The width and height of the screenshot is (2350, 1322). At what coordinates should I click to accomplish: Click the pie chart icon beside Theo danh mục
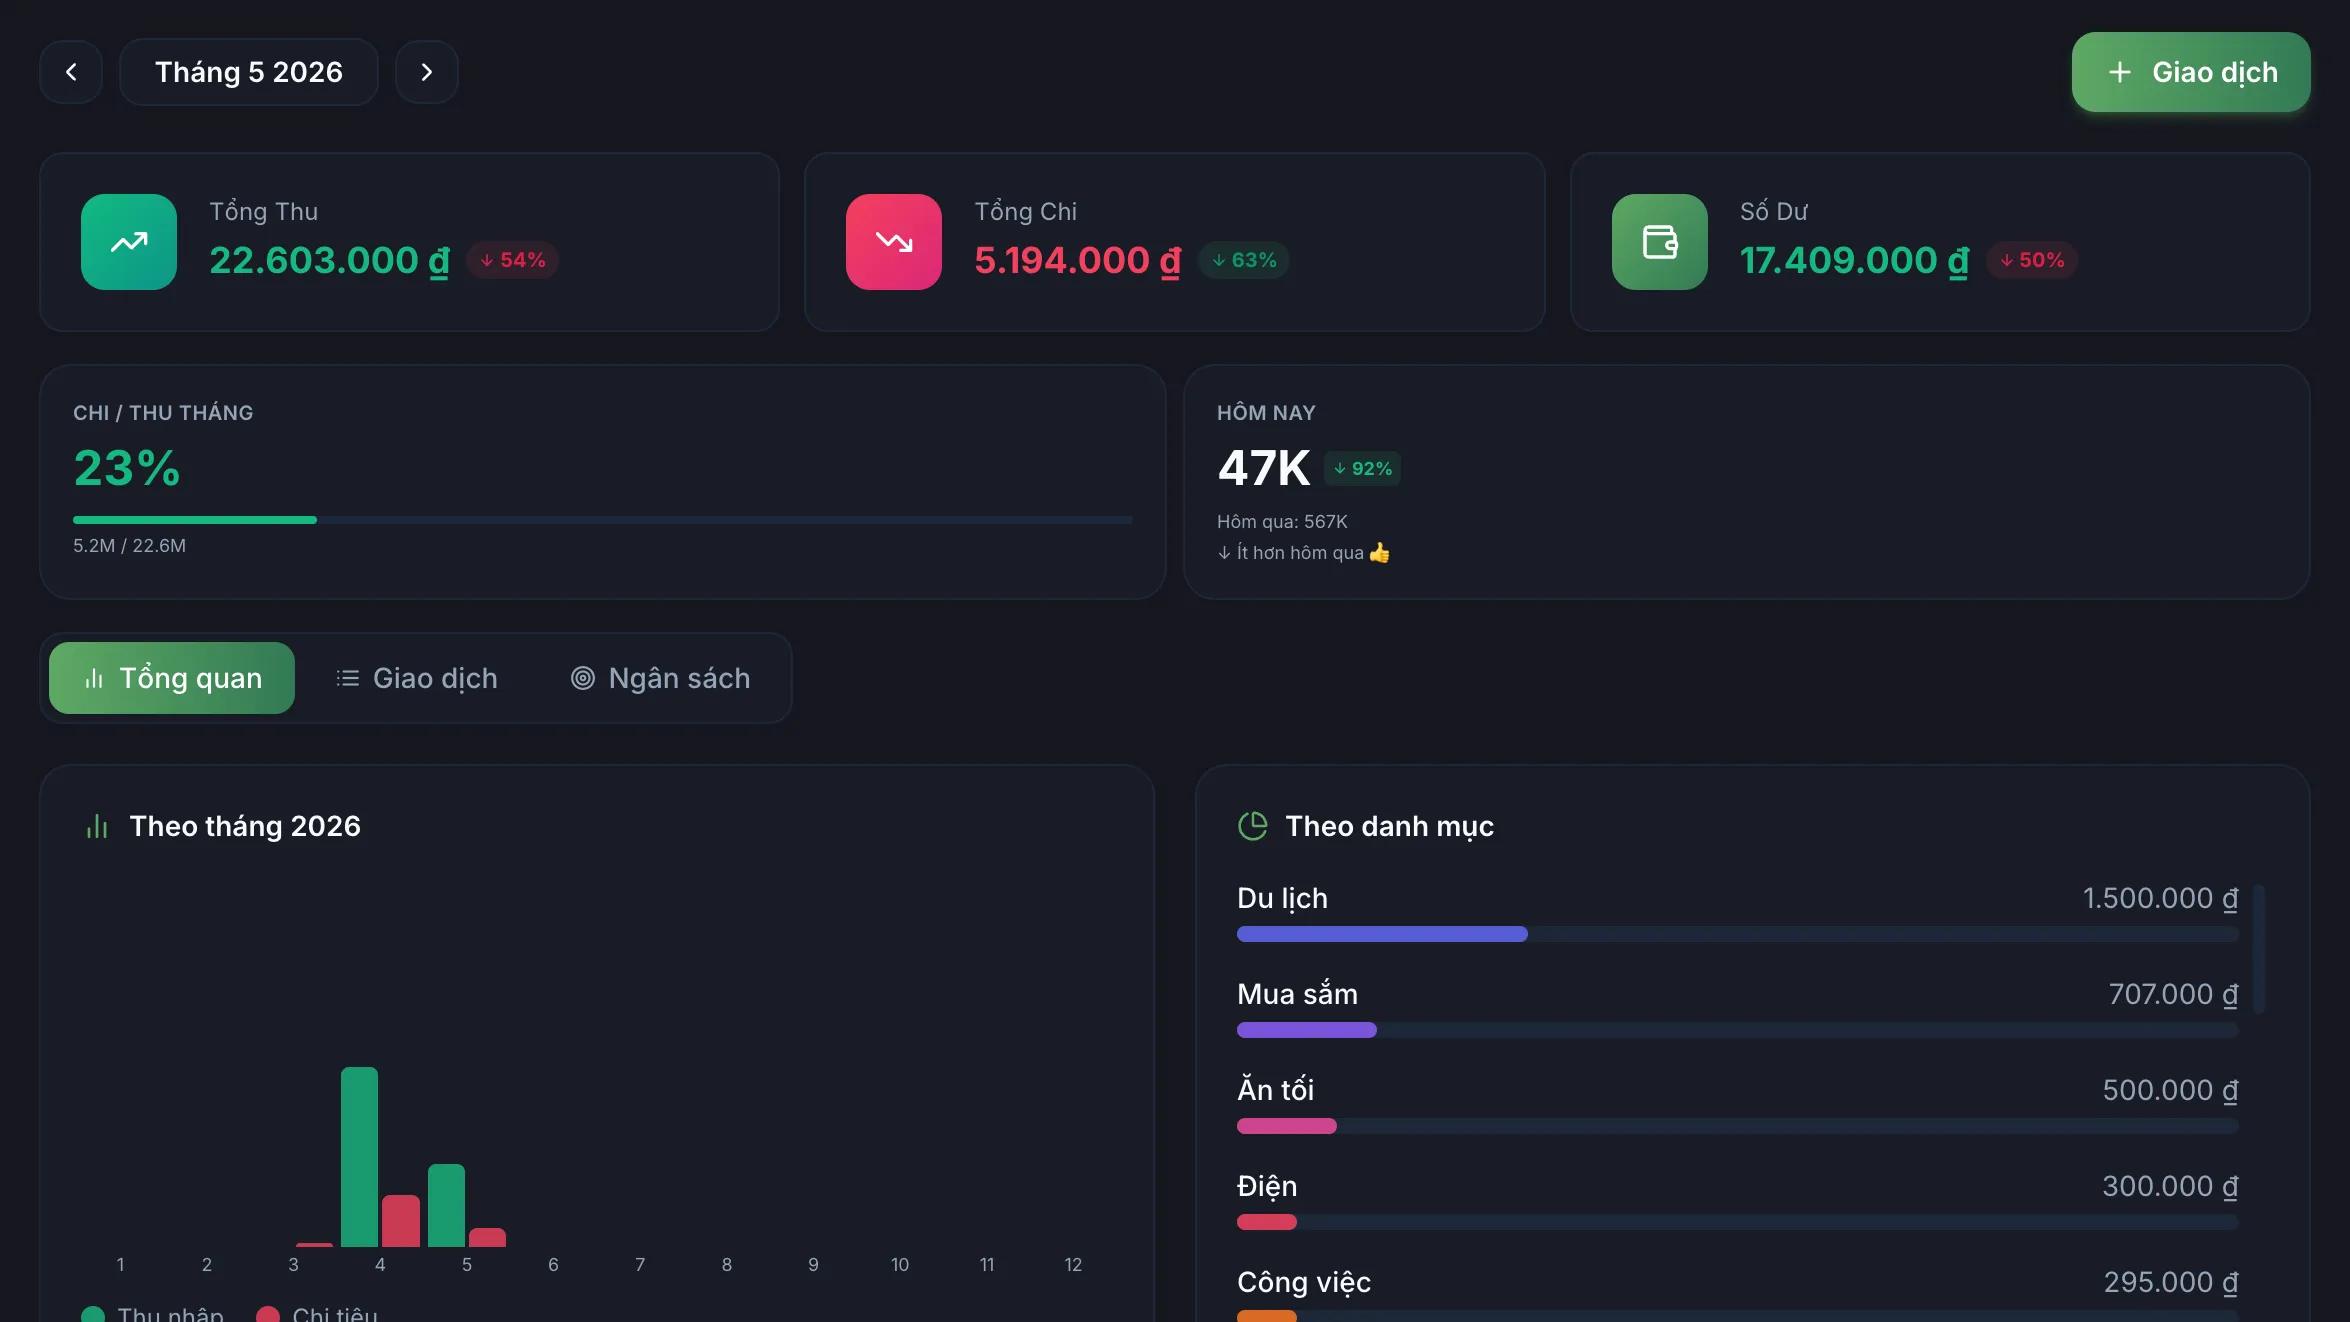(x=1252, y=826)
